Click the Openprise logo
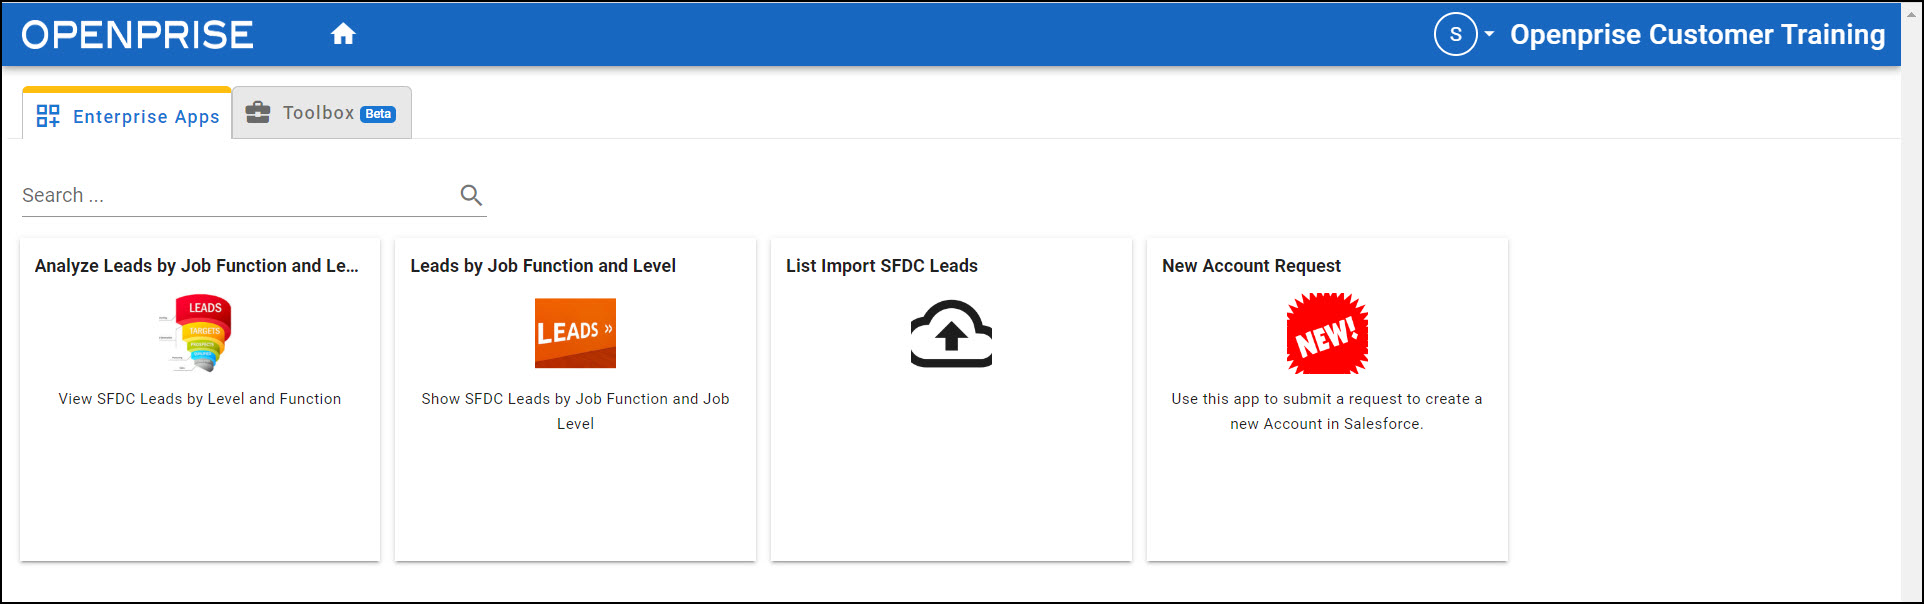This screenshot has height=604, width=1924. coord(137,35)
